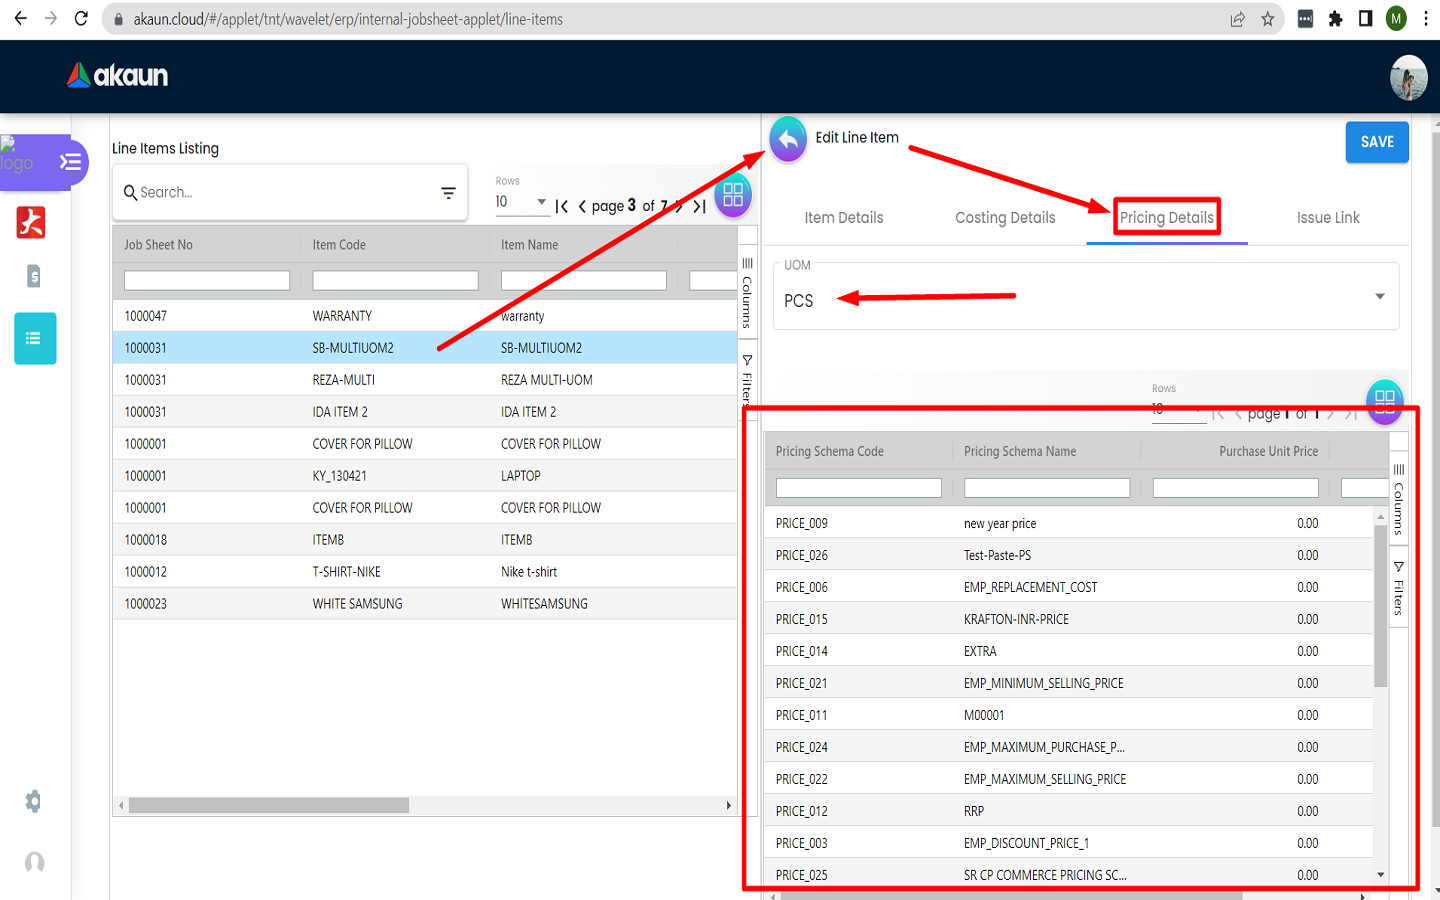The image size is (1440, 900).
Task: Switch to the Costing Details tab
Action: (x=1005, y=218)
